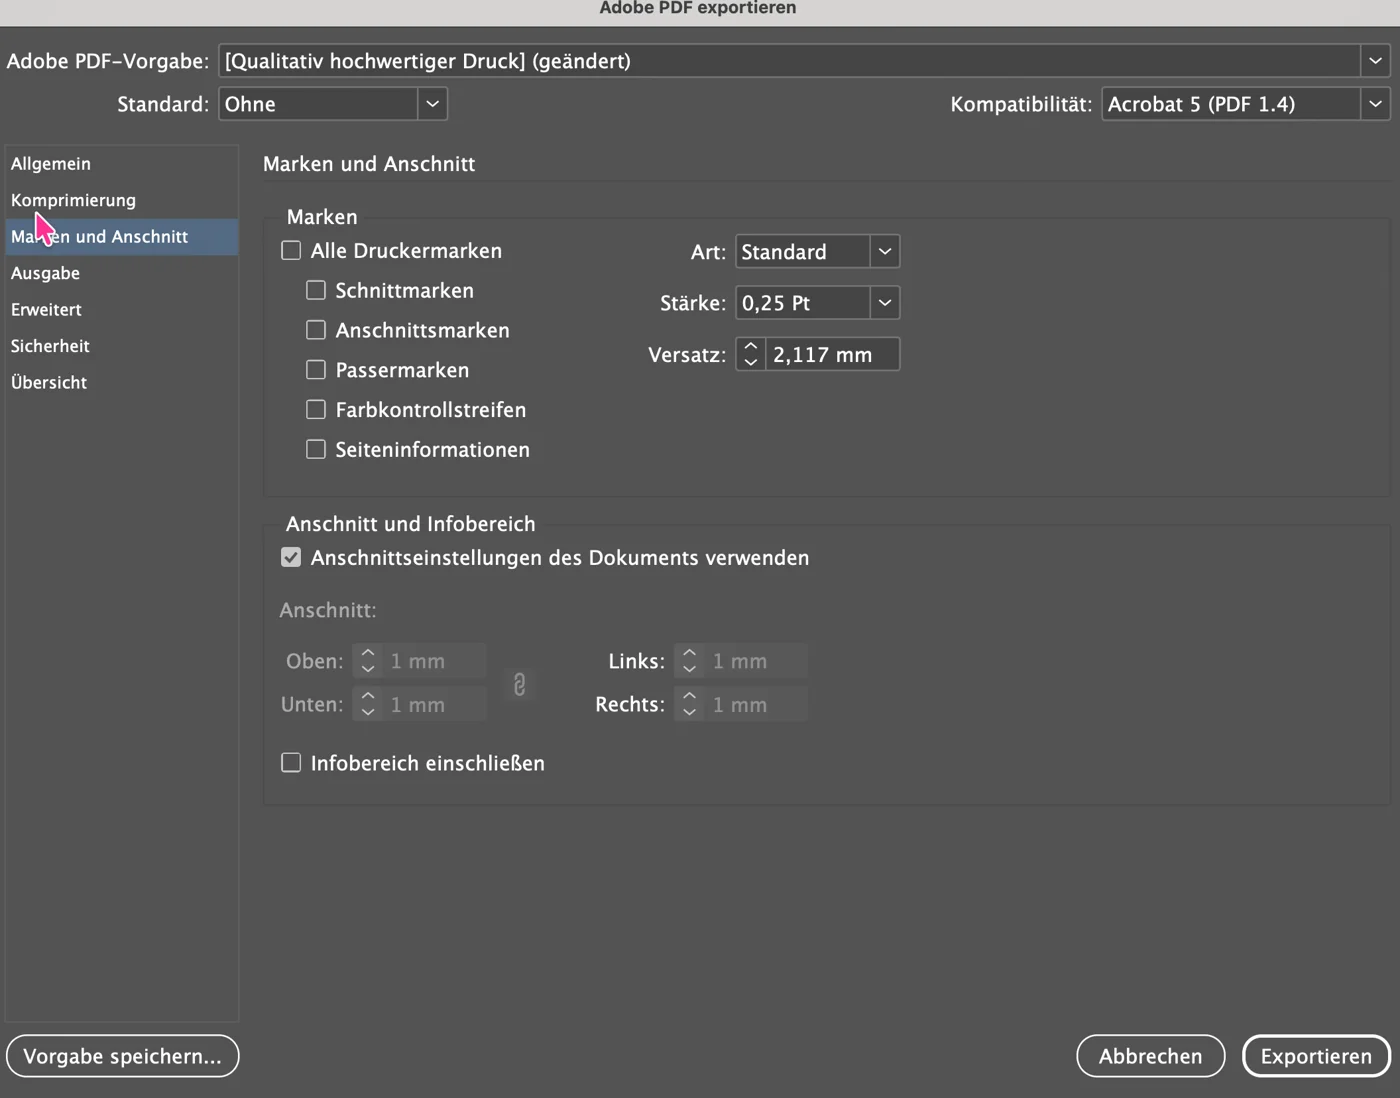Click the Rechts stepper arrows
1400x1098 pixels.
coord(690,705)
